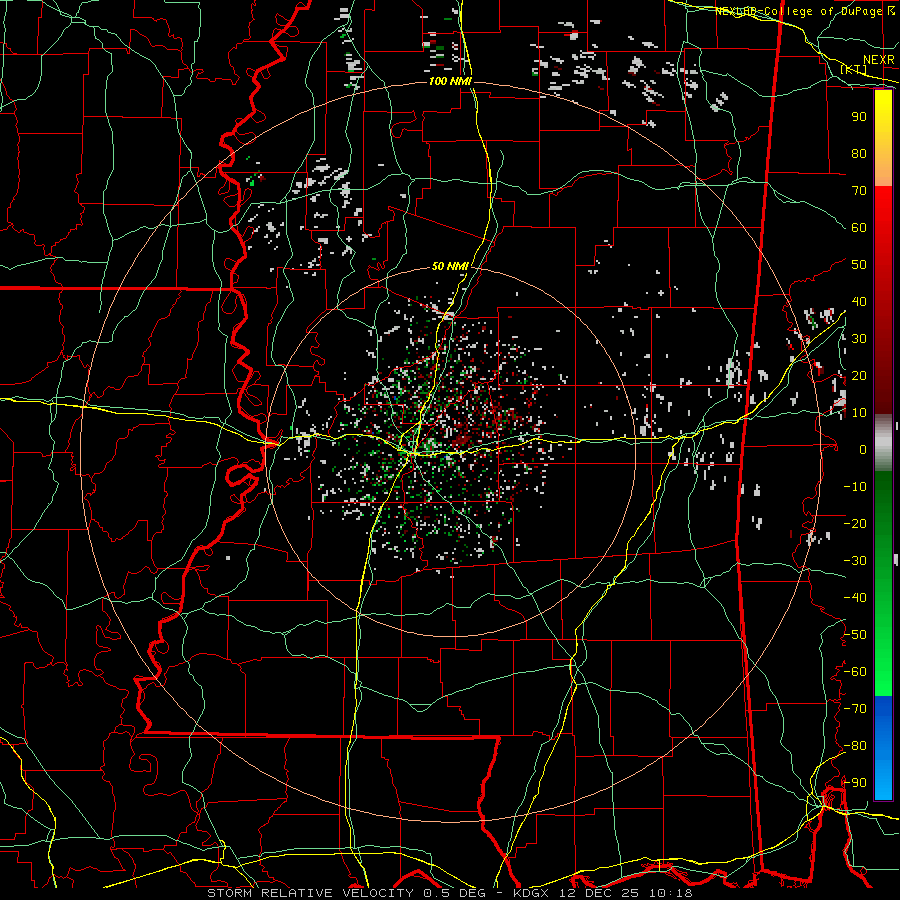Click the 30 value on velocity scale
Screen dimensions: 900x900
tap(859, 339)
